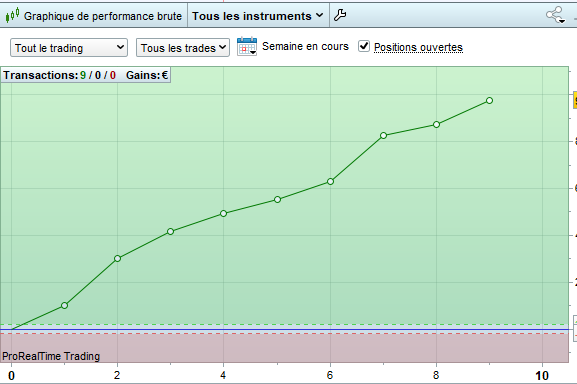Click the Graphique de performance brute title
Screen dimensions: 577x384
point(103,16)
